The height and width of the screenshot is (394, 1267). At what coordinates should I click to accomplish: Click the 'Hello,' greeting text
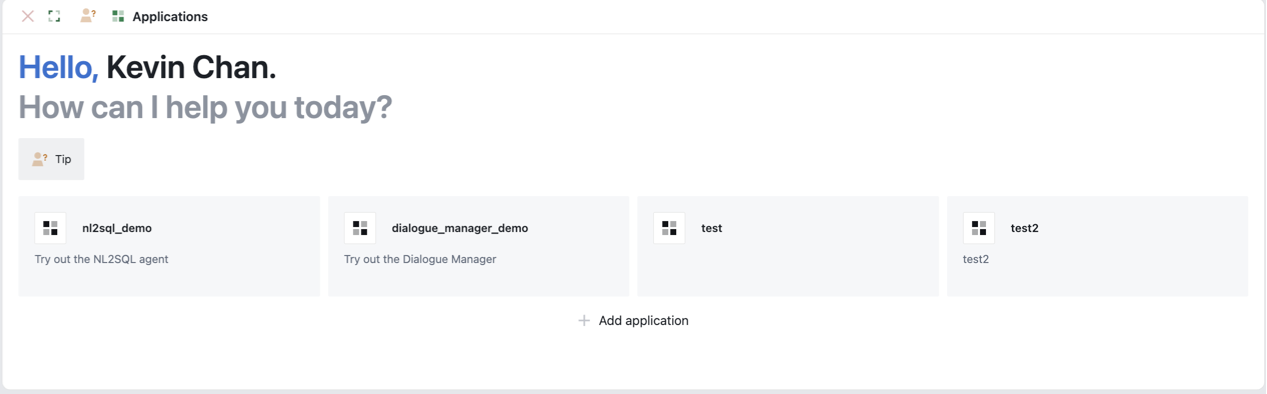pyautogui.click(x=59, y=67)
